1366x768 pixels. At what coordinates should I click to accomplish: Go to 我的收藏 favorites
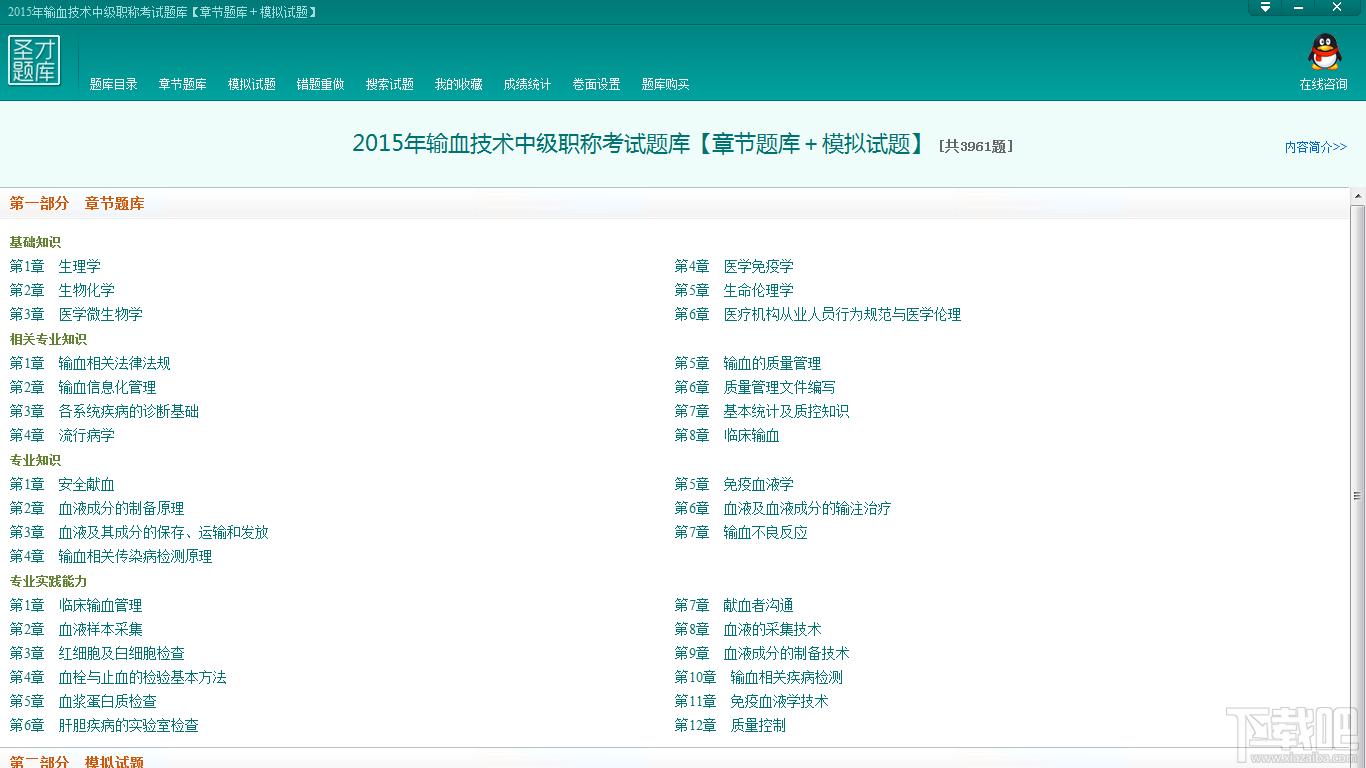tap(458, 85)
